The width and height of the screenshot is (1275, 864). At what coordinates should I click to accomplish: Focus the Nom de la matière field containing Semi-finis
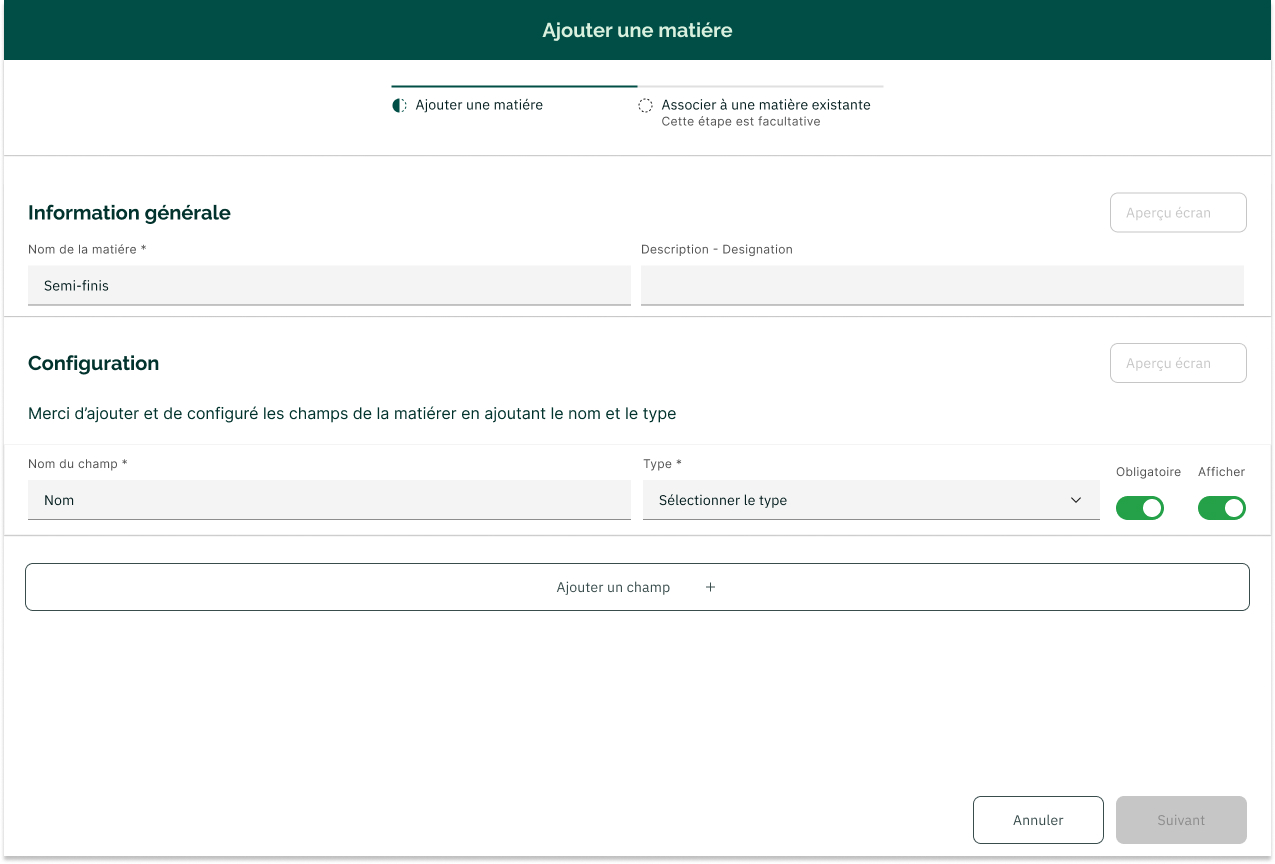329,286
